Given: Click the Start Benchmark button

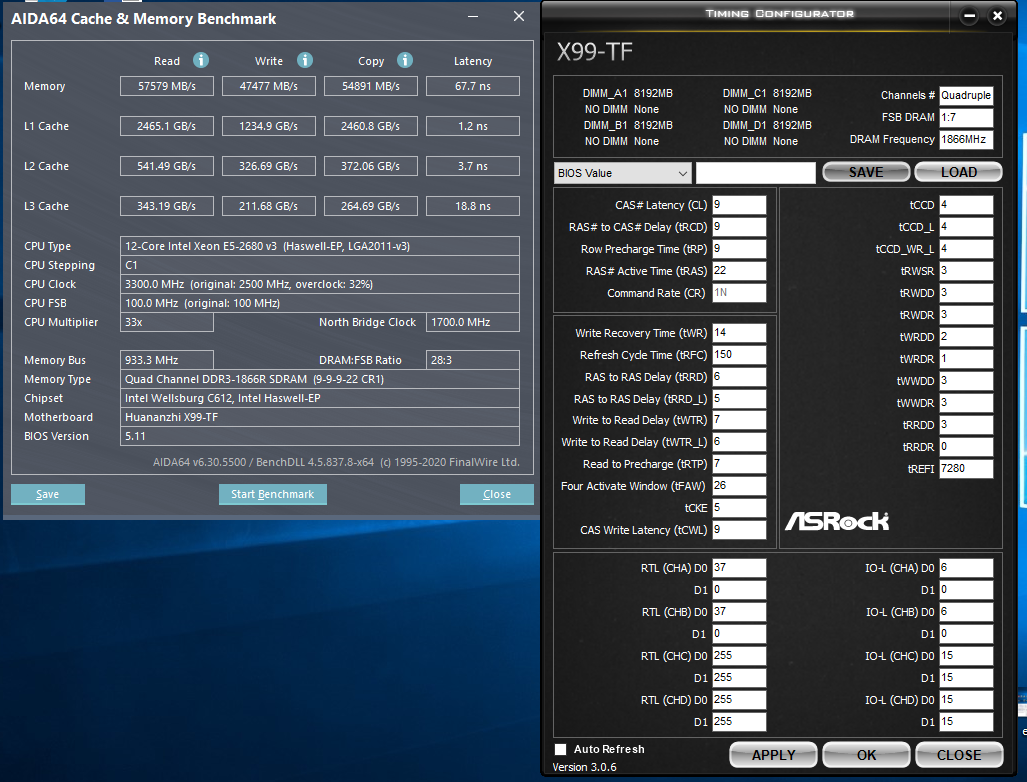Looking at the screenshot, I should [272, 494].
